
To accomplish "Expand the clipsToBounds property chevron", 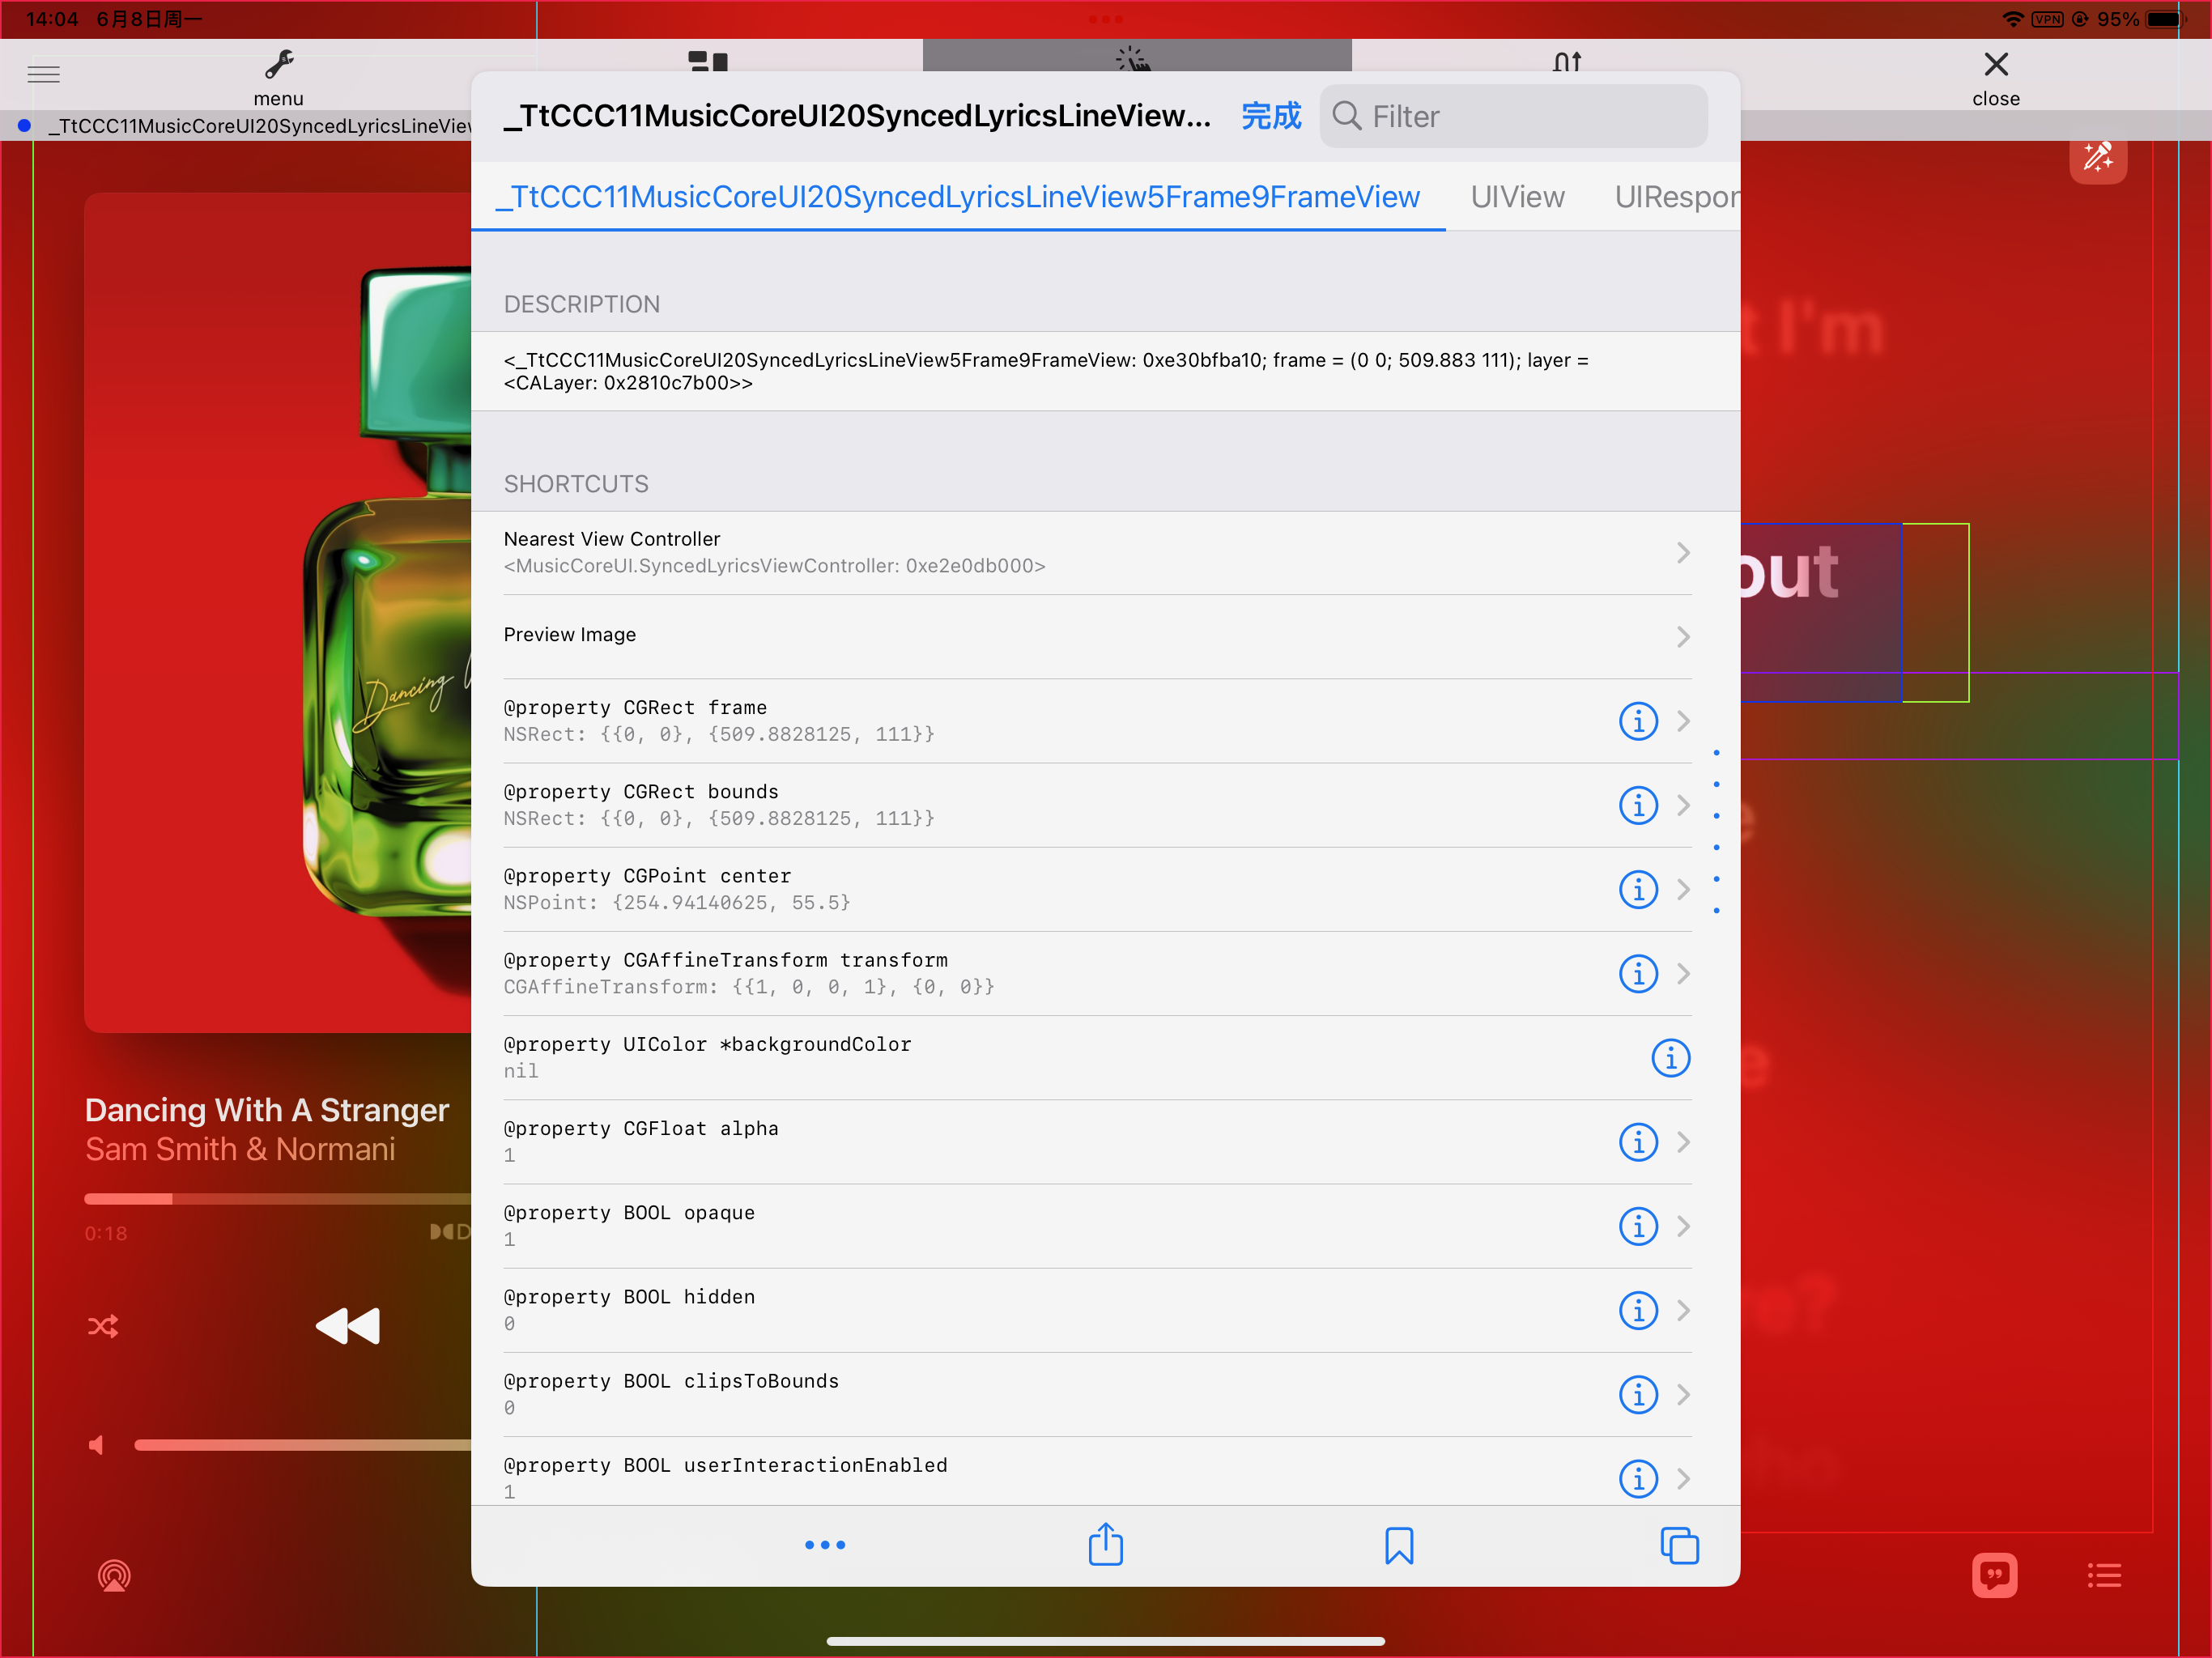I will click(x=1683, y=1394).
